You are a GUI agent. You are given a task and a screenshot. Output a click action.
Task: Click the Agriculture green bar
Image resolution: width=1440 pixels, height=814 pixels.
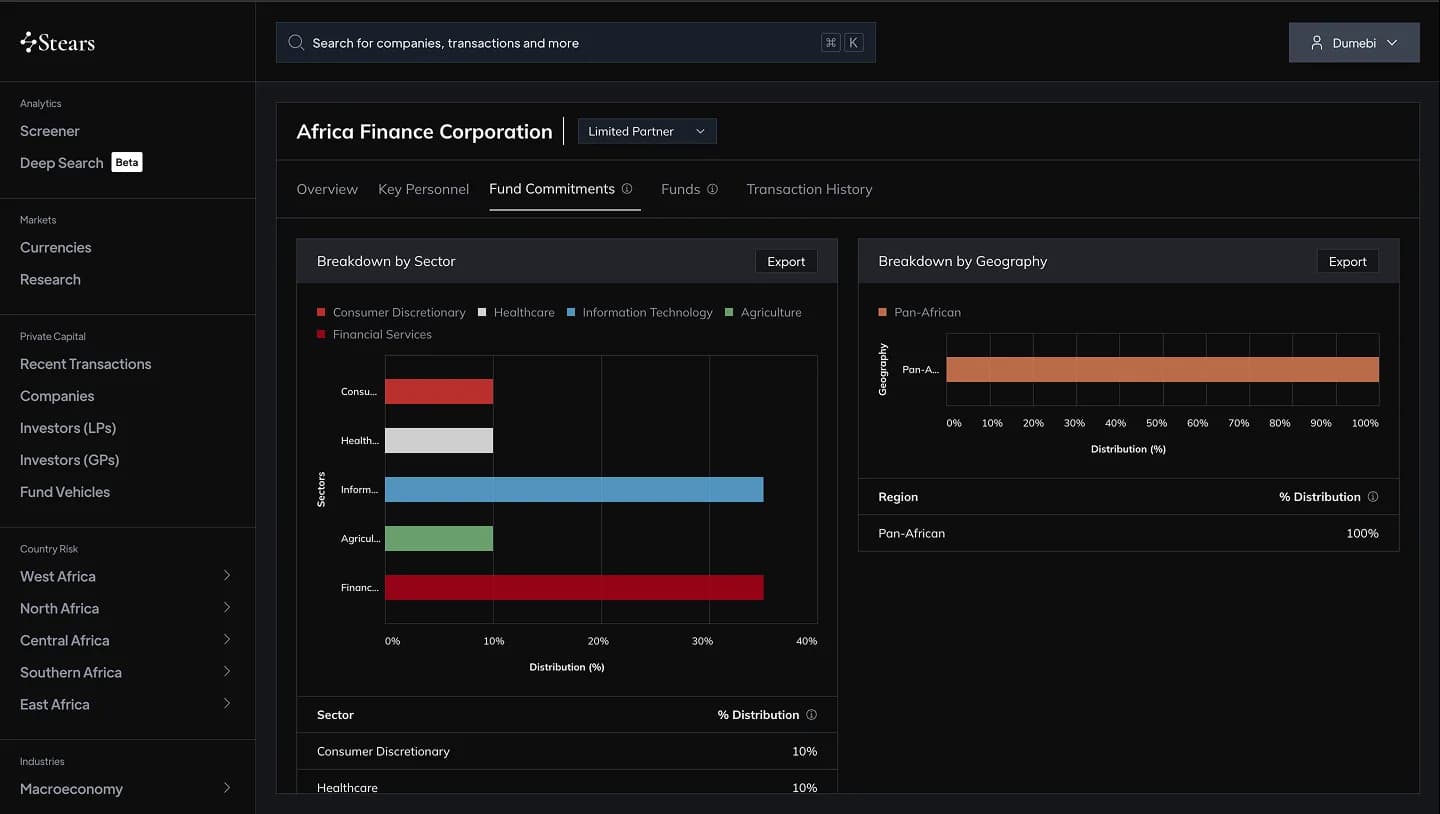point(439,538)
